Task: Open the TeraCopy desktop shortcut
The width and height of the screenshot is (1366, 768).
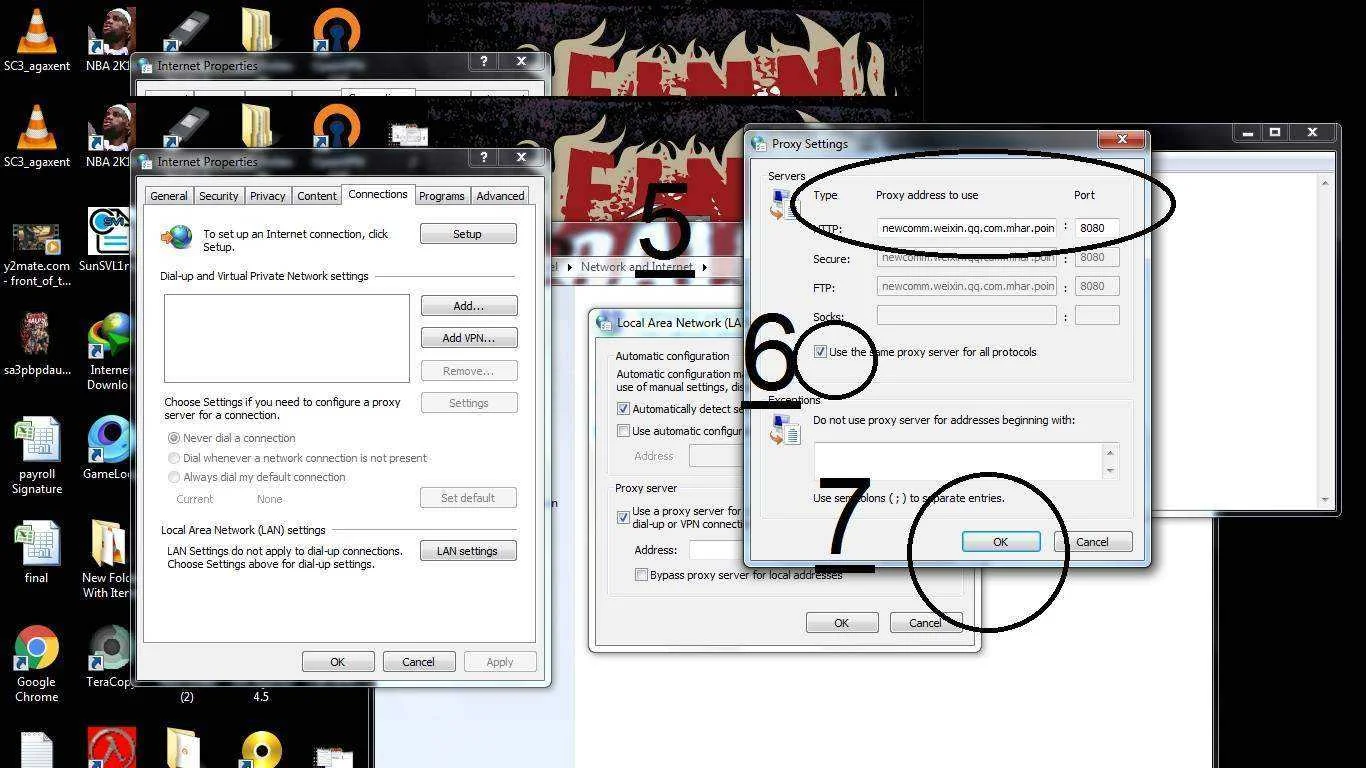Action: pos(108,657)
